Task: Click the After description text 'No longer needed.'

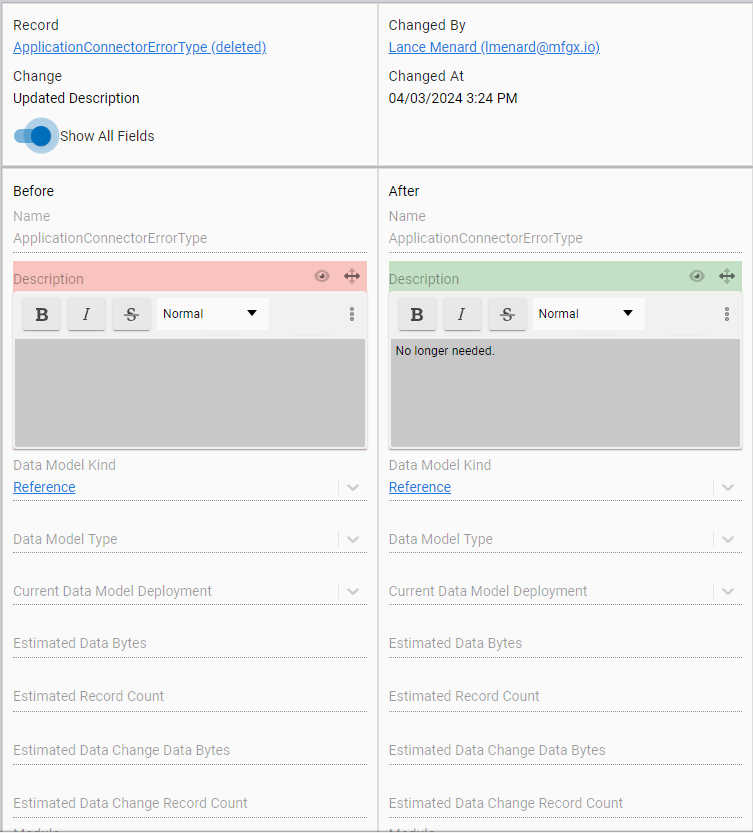Action: click(x=445, y=351)
